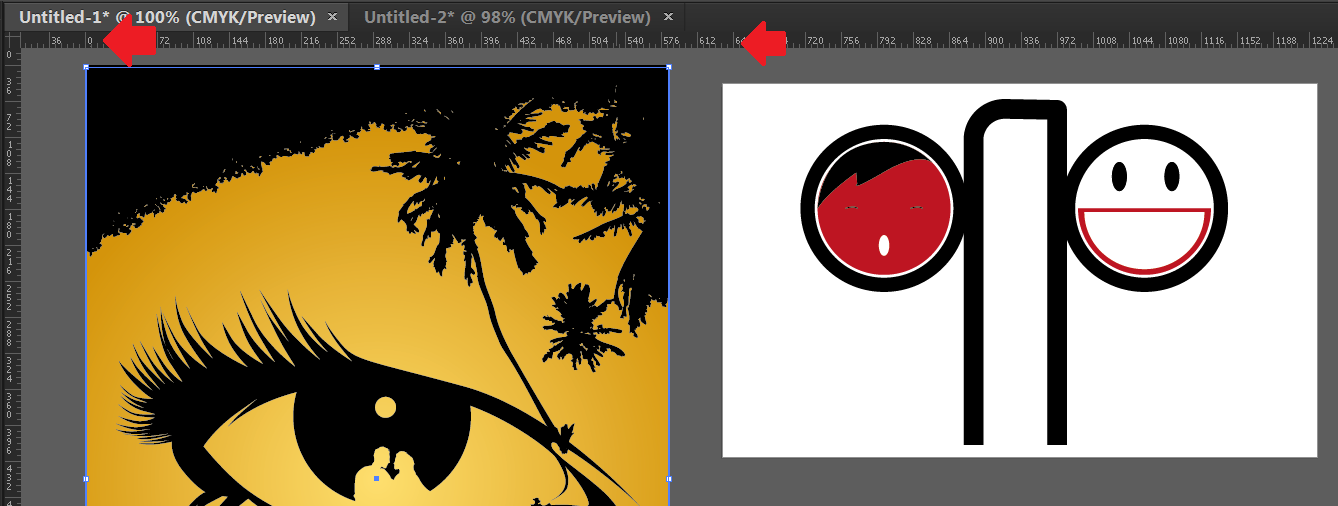Click the right-middle selection handle of the eye artwork

click(x=668, y=479)
